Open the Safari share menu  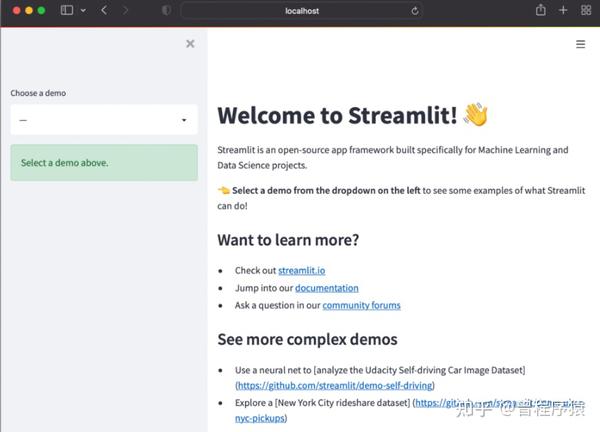[x=540, y=10]
